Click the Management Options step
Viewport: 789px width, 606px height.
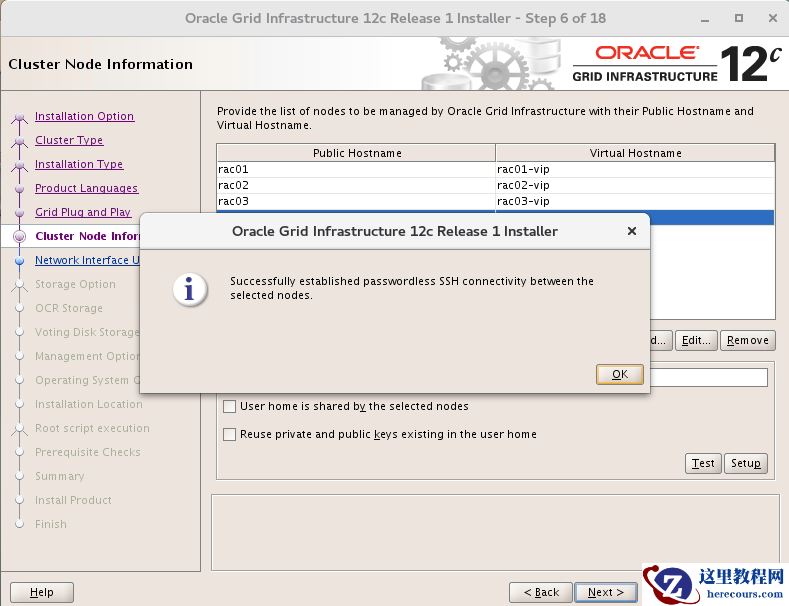(x=87, y=356)
